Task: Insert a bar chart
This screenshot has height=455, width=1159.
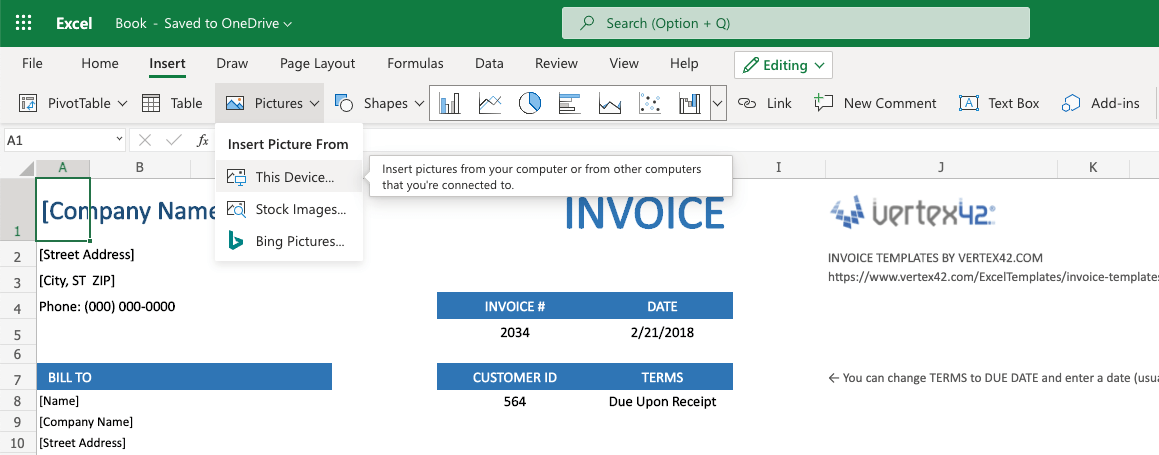Action: pyautogui.click(x=570, y=103)
